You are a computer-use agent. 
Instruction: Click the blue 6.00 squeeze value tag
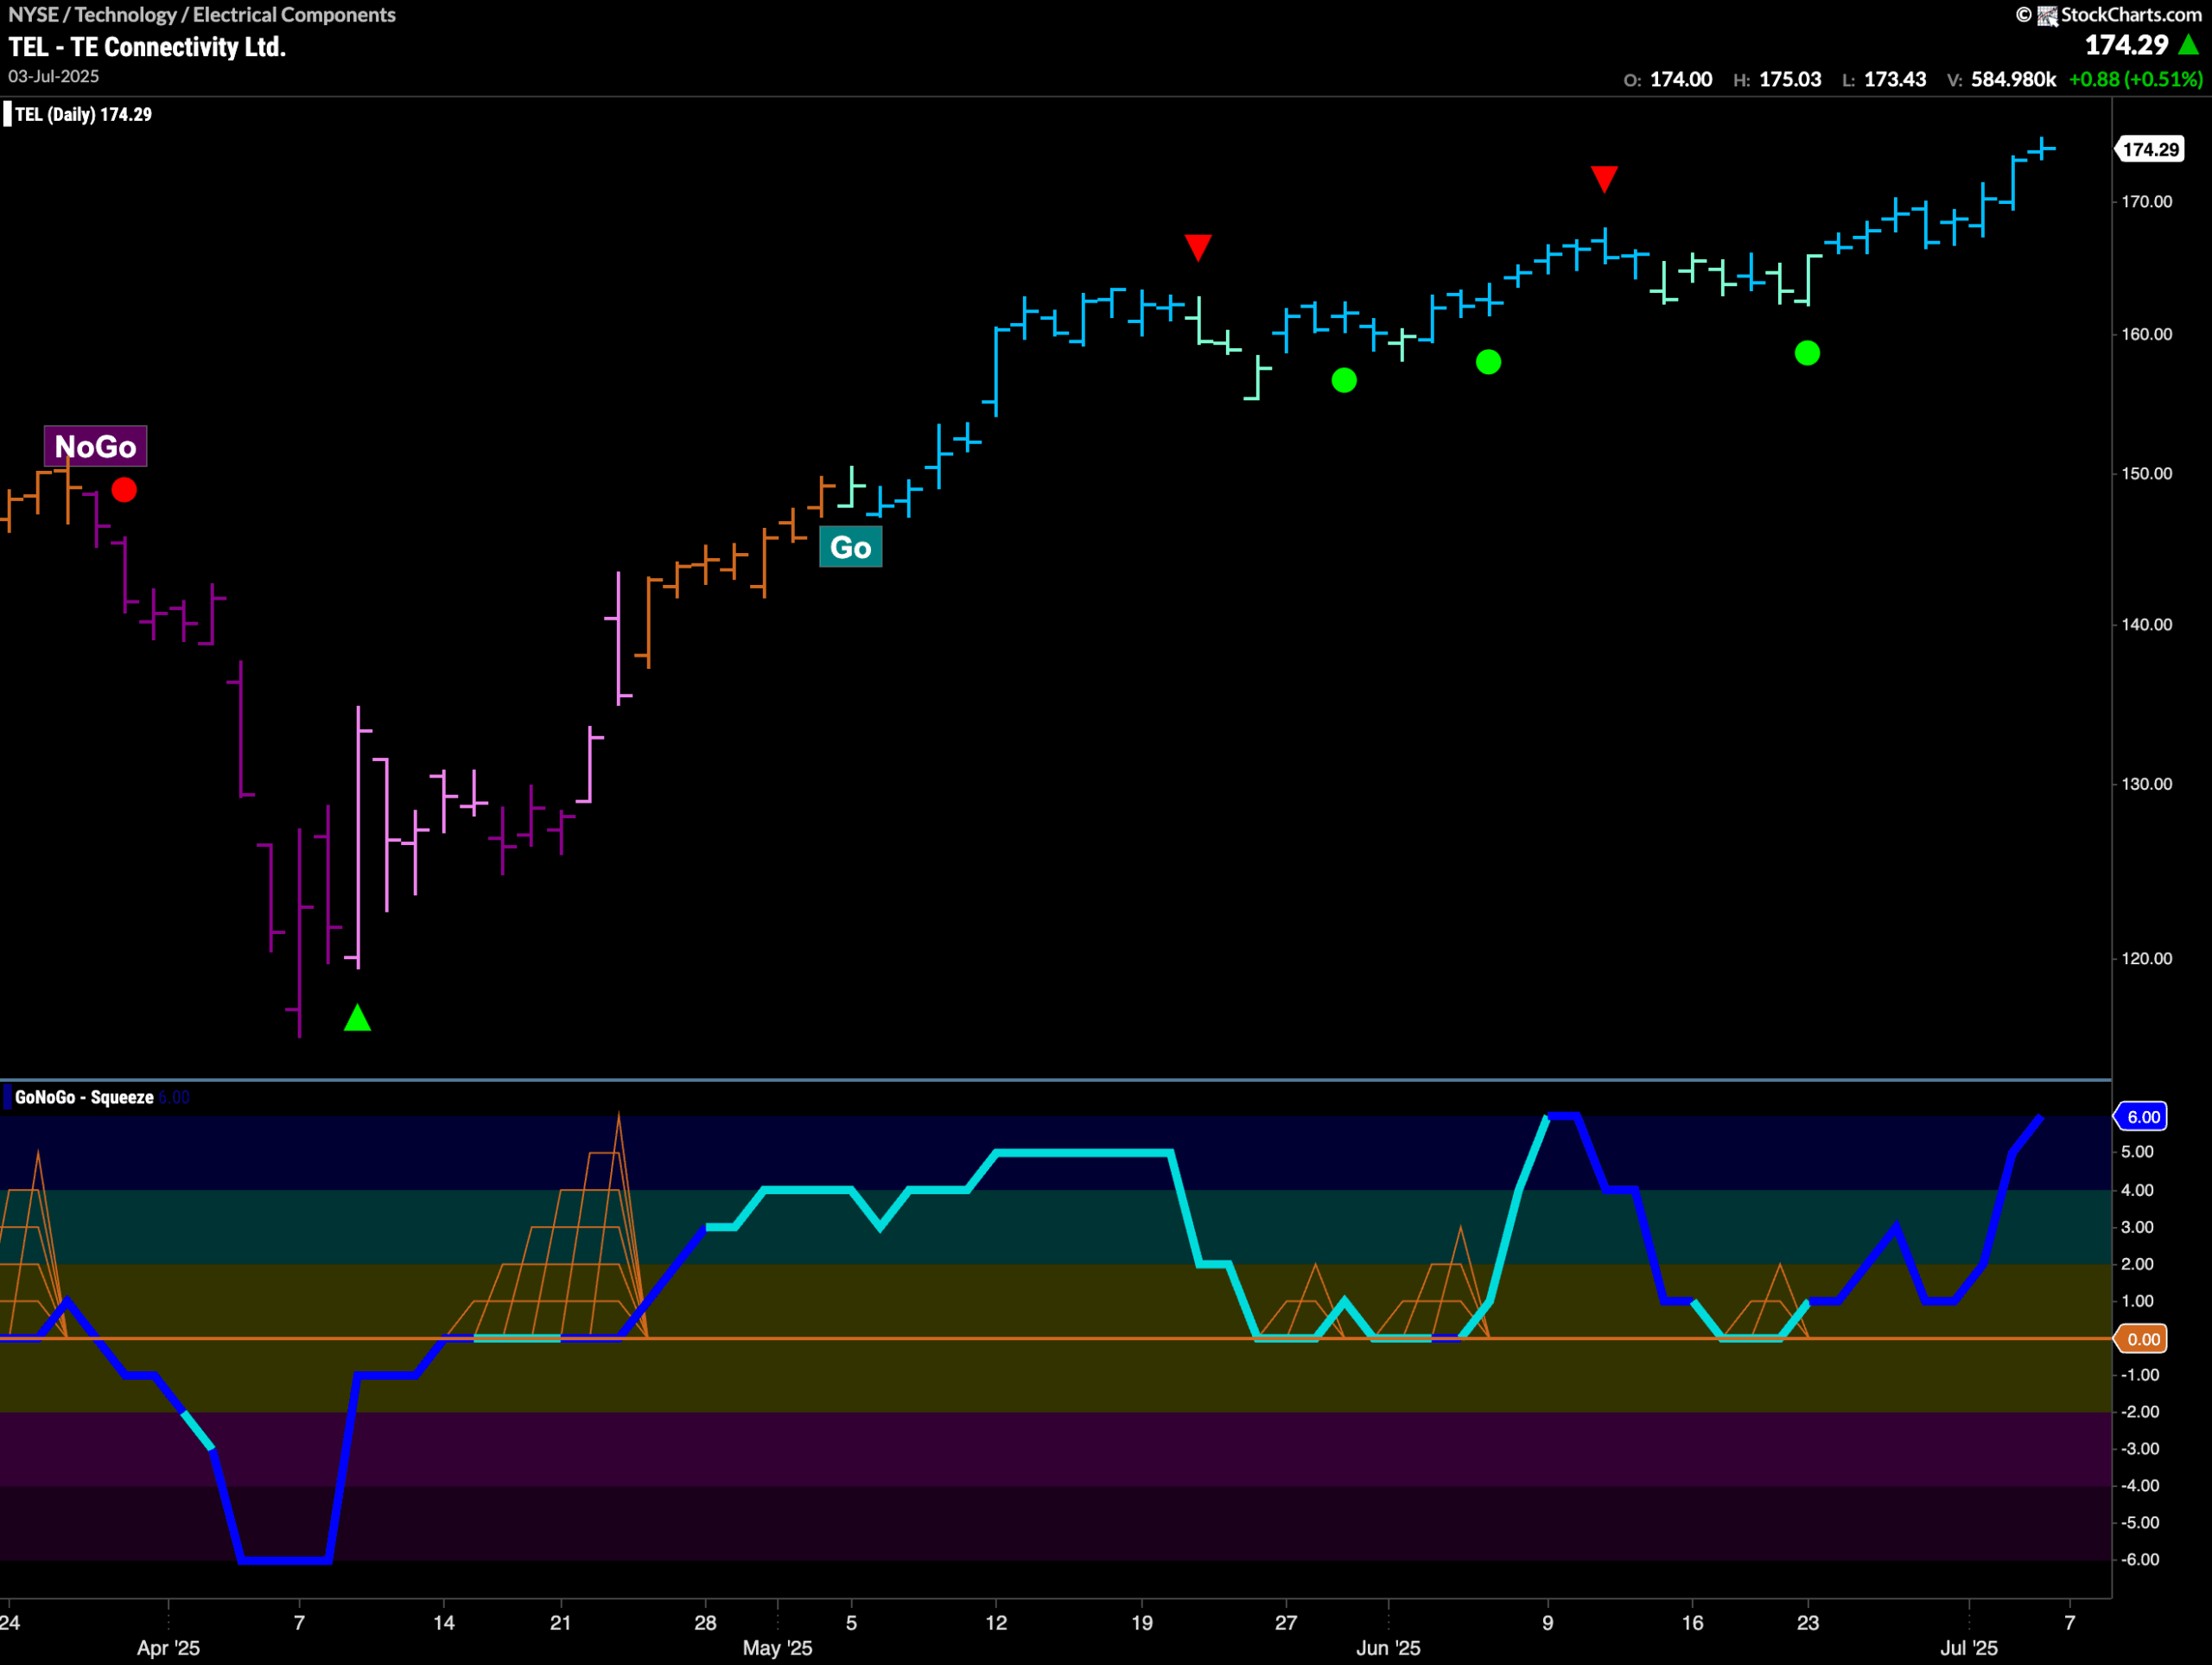pyautogui.click(x=2142, y=1117)
